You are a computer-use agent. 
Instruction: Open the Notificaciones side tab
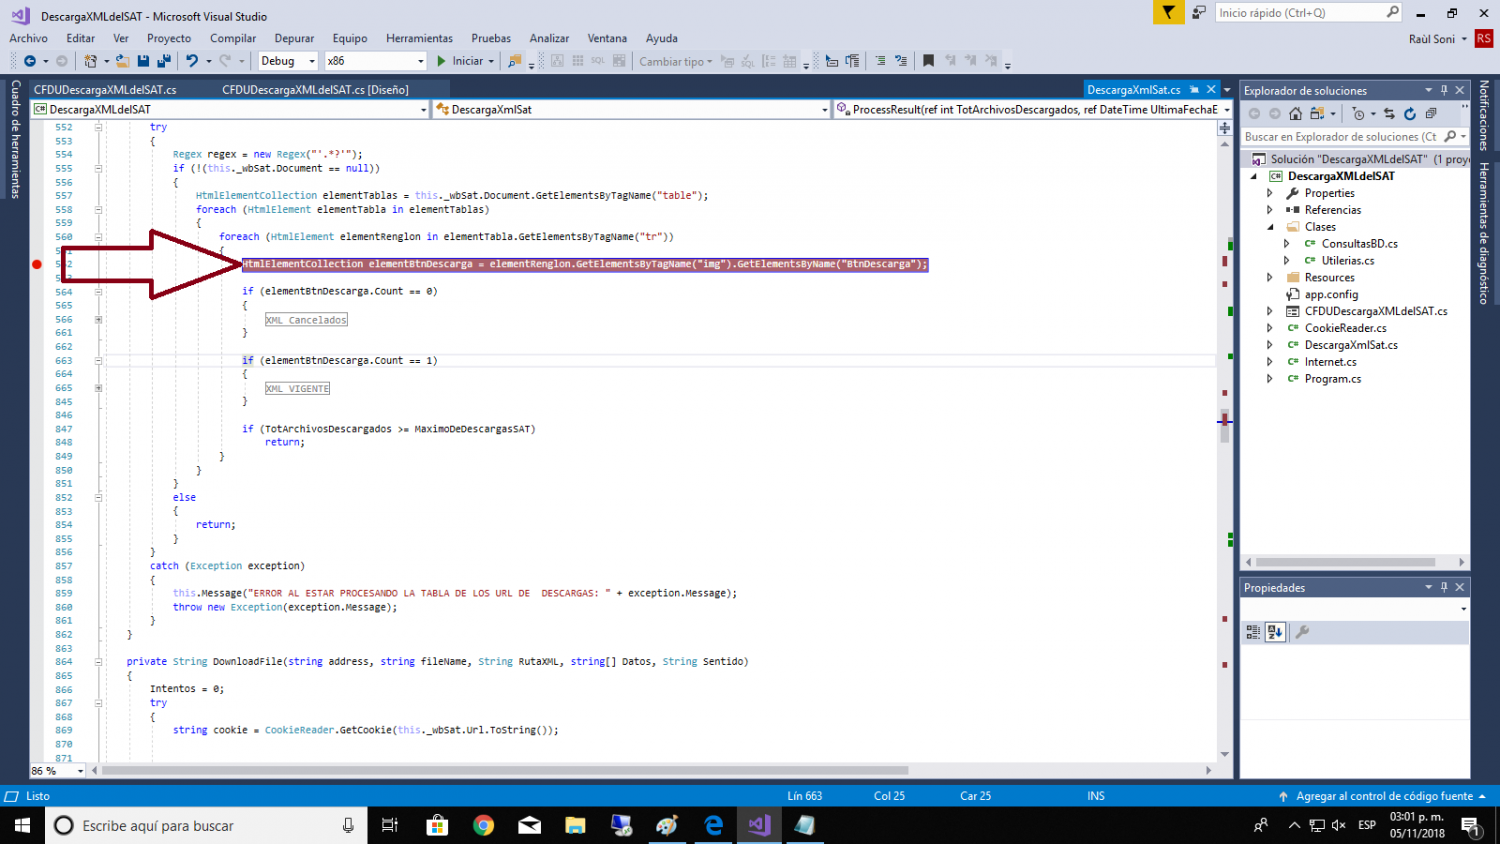1484,115
